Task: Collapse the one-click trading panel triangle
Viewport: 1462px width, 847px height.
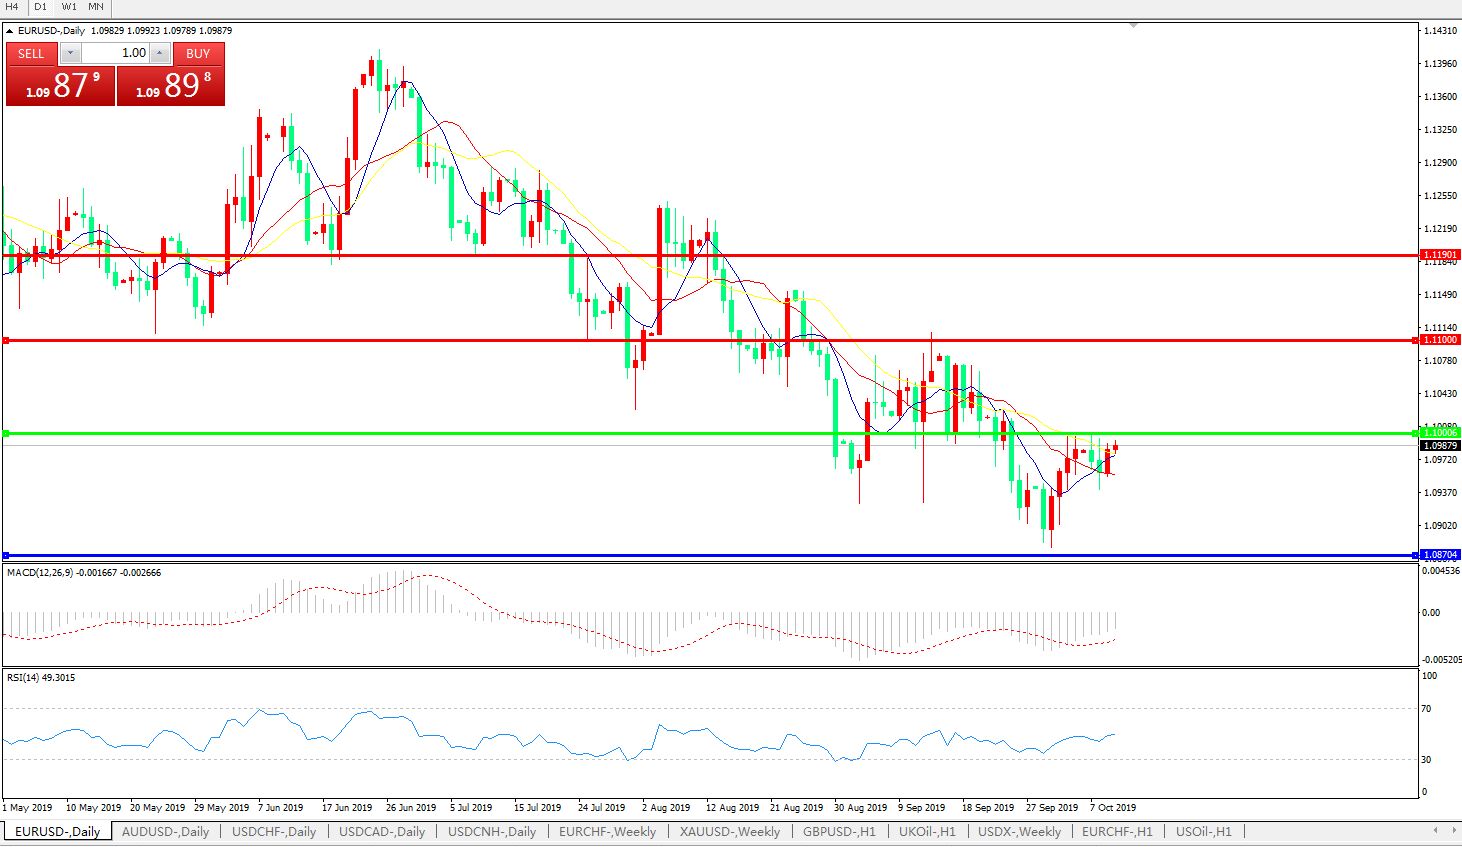Action: pyautogui.click(x=10, y=31)
